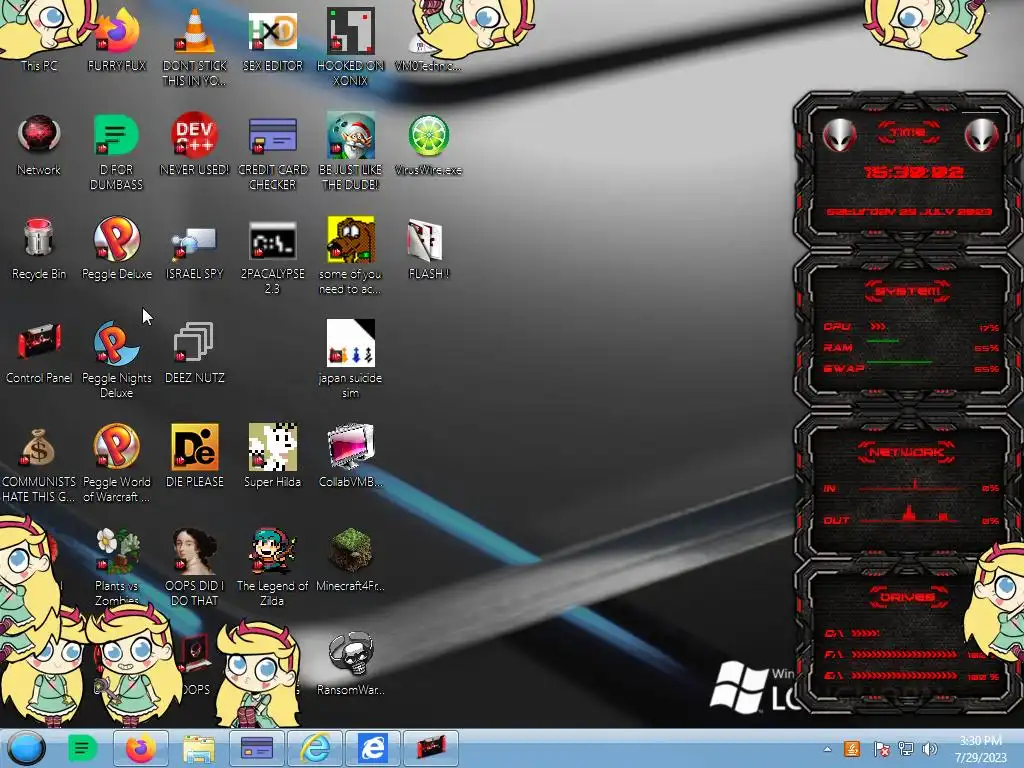Open the ISRAEL SPY shortcut
The width and height of the screenshot is (1024, 768).
click(x=195, y=251)
